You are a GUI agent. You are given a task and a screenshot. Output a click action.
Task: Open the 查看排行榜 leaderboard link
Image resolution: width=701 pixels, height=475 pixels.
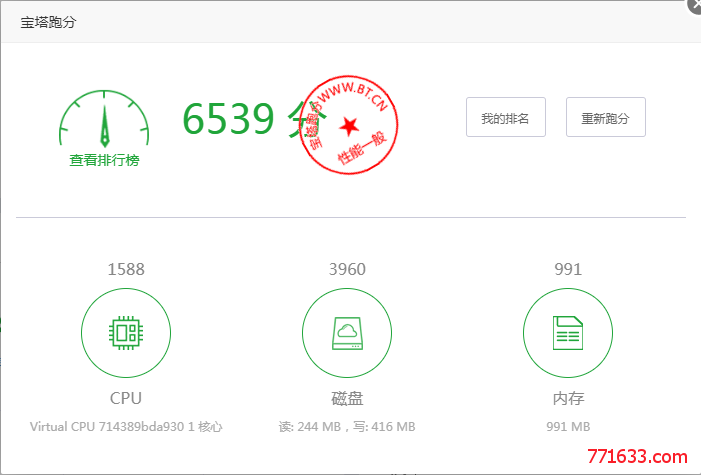point(104,160)
